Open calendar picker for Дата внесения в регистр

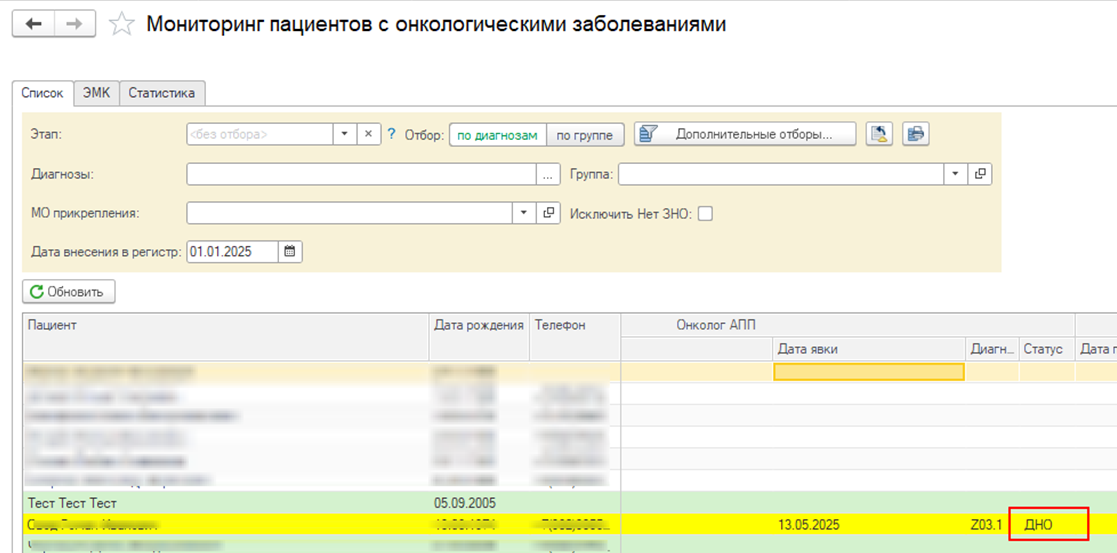point(290,252)
